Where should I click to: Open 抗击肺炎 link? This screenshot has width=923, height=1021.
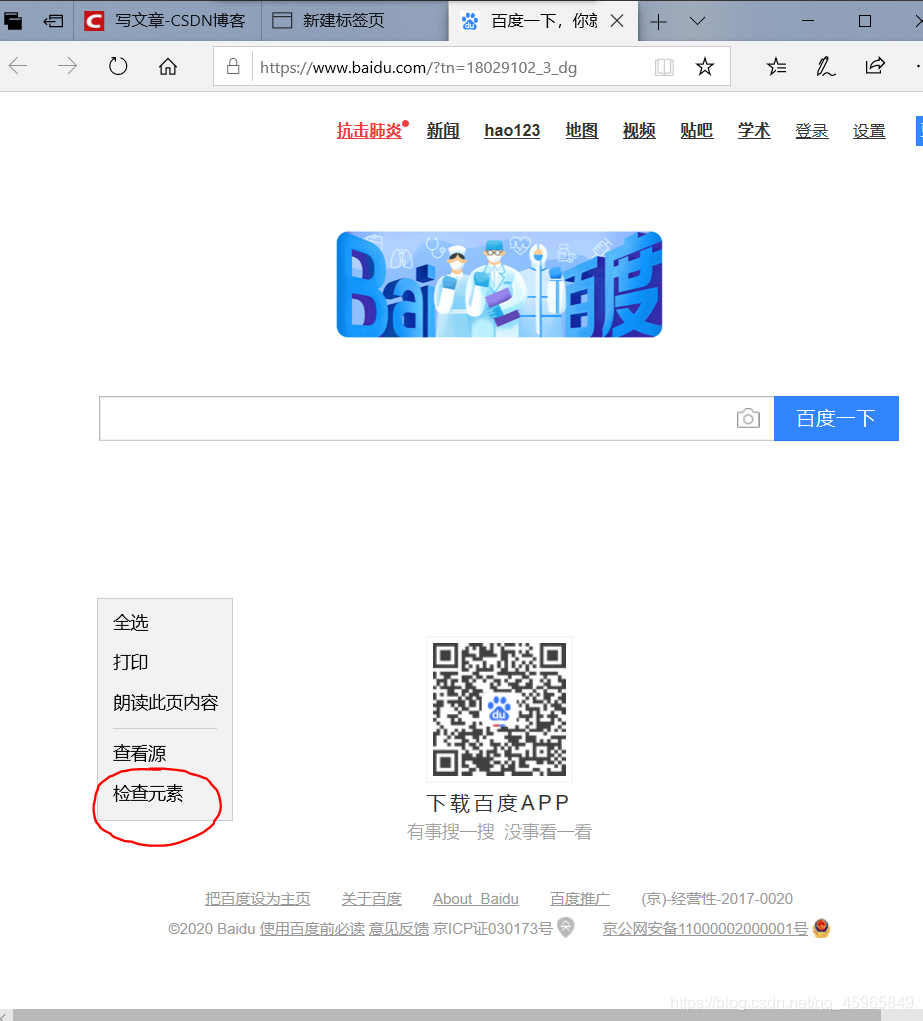point(369,131)
